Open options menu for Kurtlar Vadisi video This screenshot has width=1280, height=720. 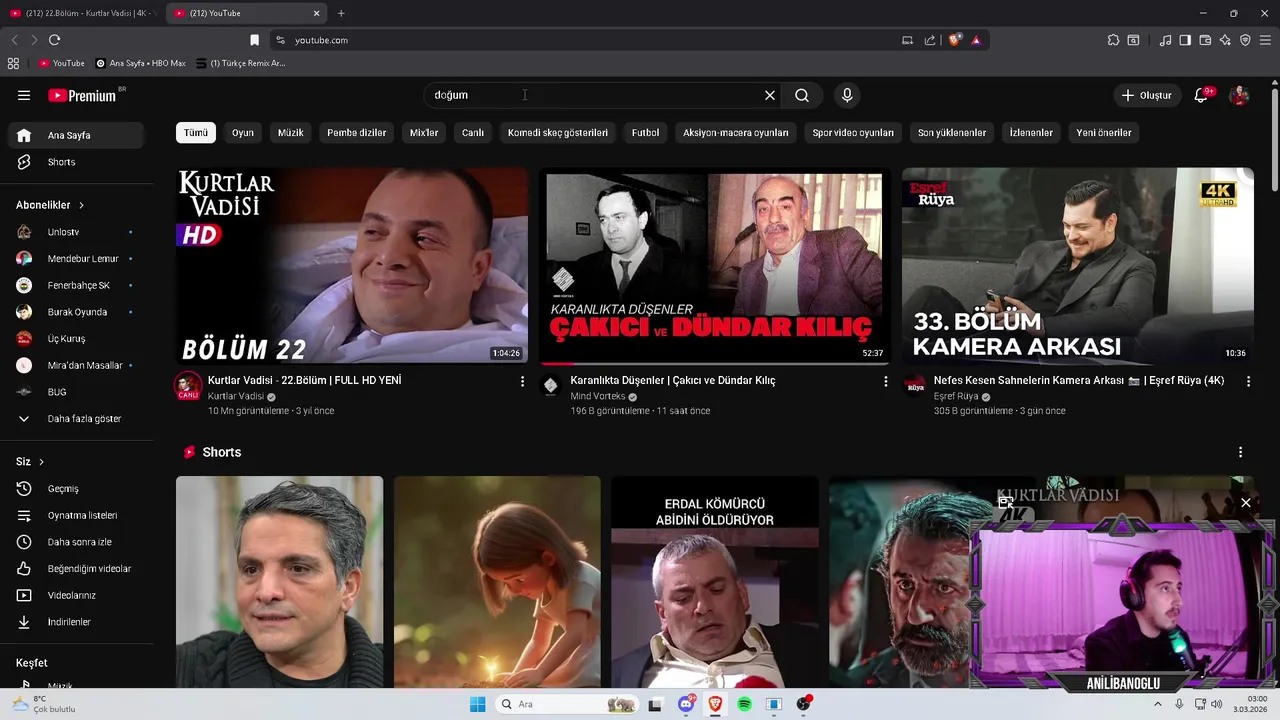pyautogui.click(x=522, y=381)
